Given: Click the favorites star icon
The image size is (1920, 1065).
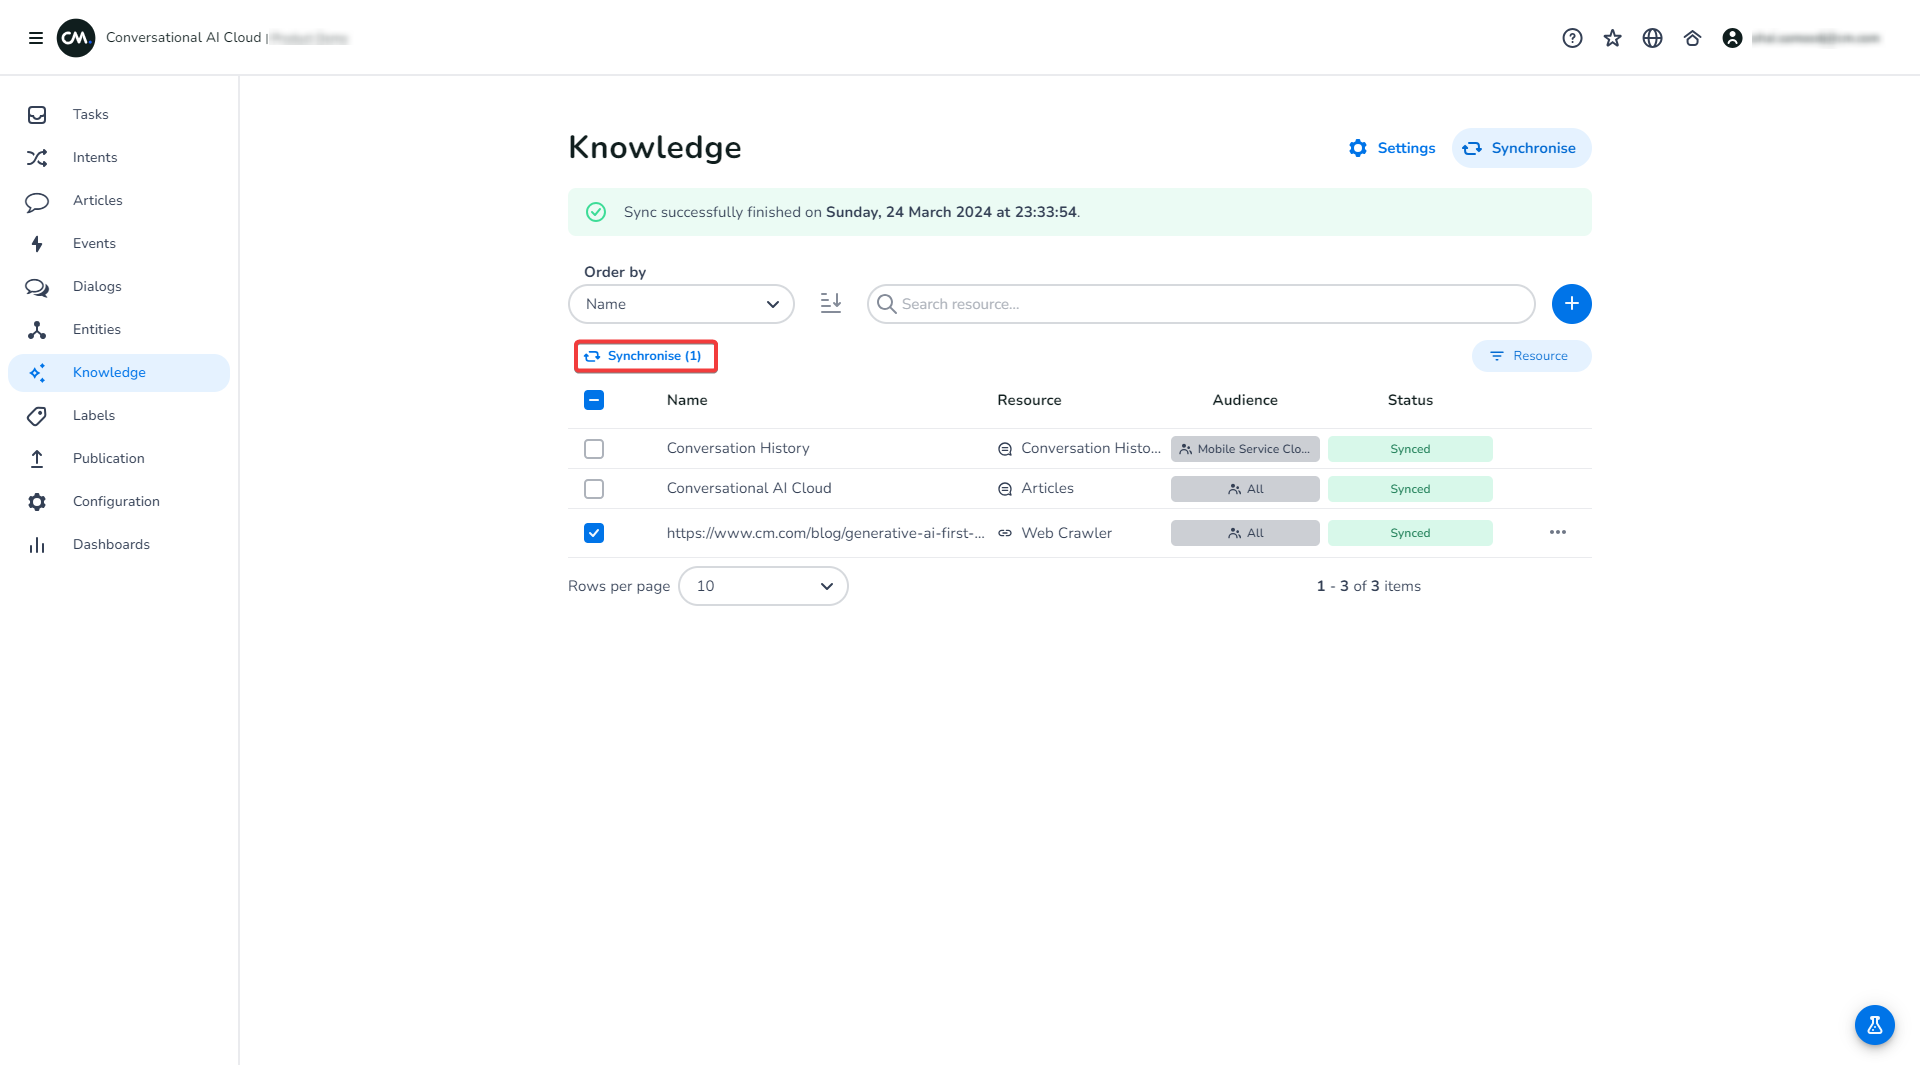Looking at the screenshot, I should [1612, 38].
